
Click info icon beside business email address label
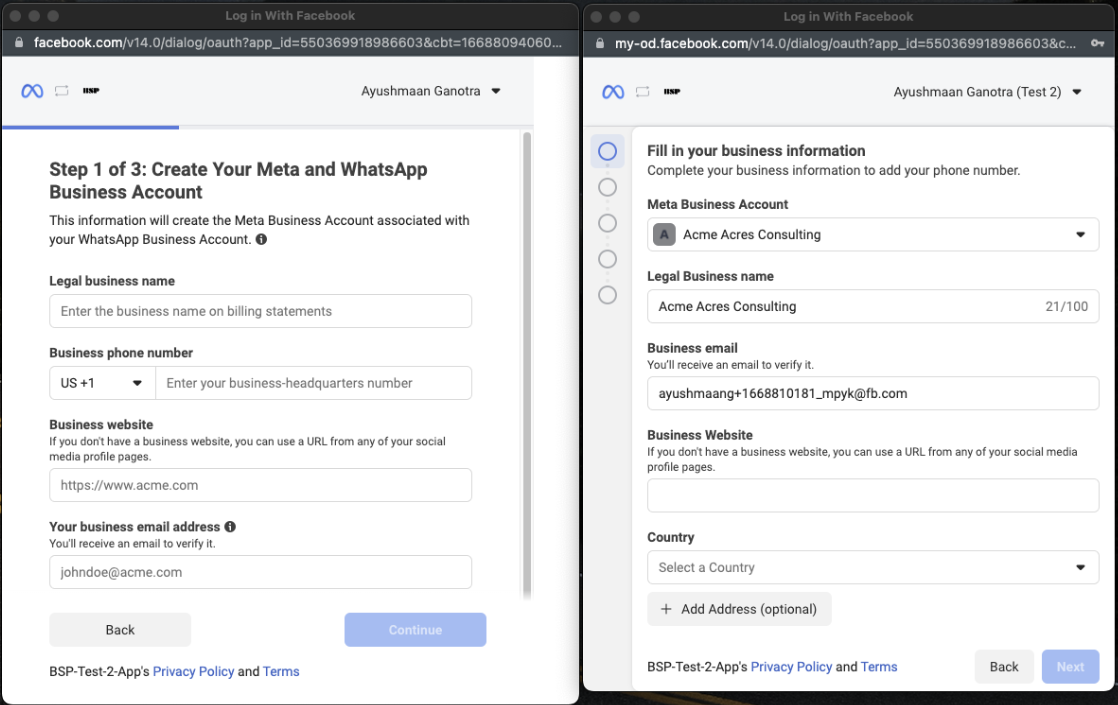pyautogui.click(x=230, y=526)
